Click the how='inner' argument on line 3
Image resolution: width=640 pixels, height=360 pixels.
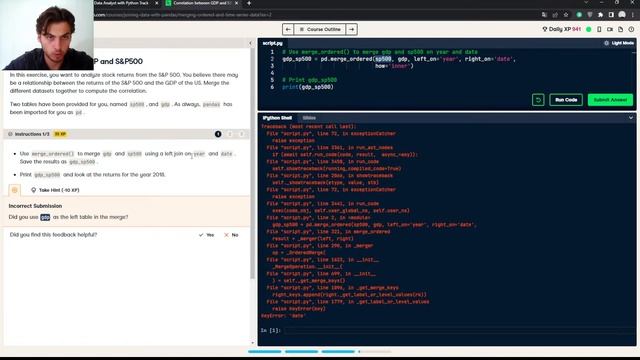click(x=394, y=66)
